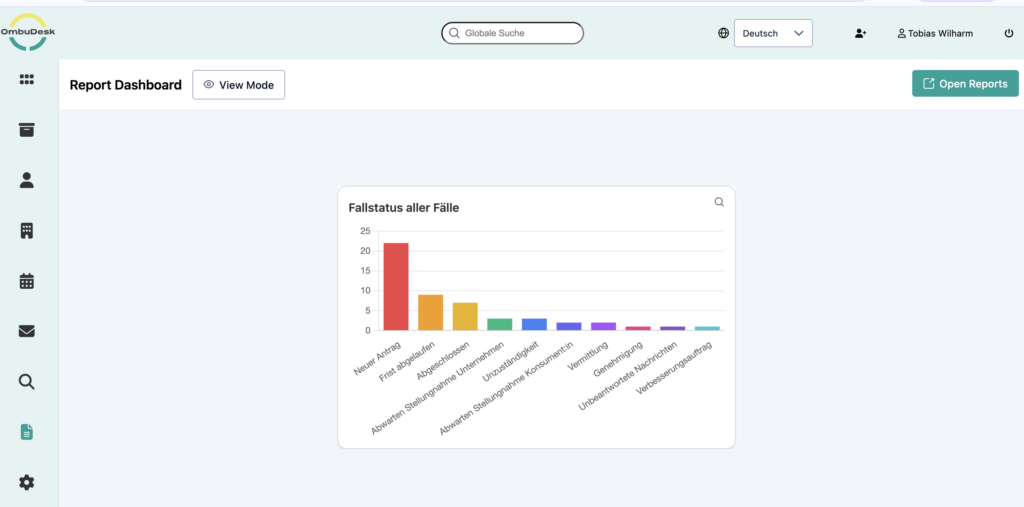Open Tobias Wilharm user menu
This screenshot has width=1024, height=507.
point(935,33)
